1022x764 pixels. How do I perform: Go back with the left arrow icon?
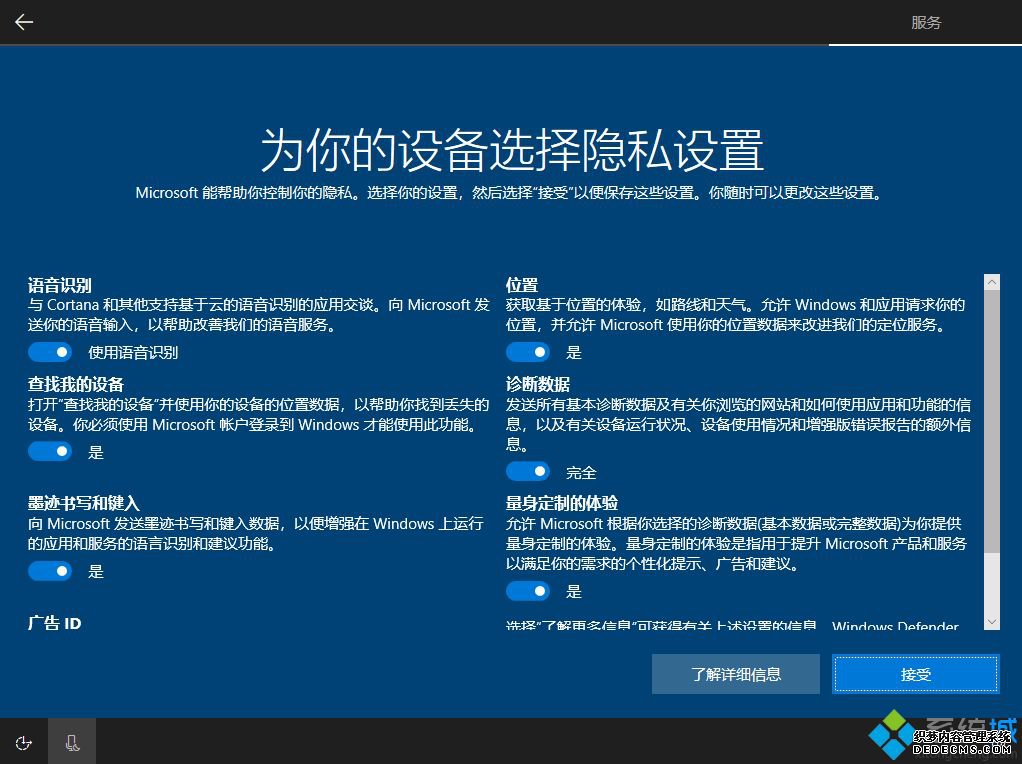[24, 22]
